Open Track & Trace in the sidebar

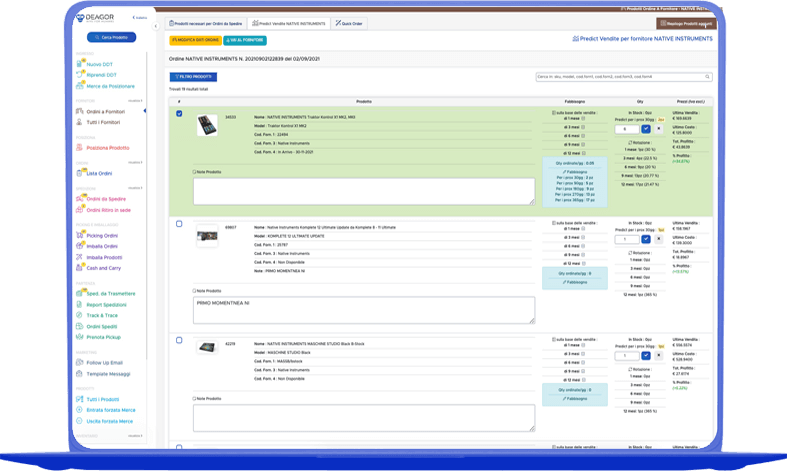coord(102,315)
